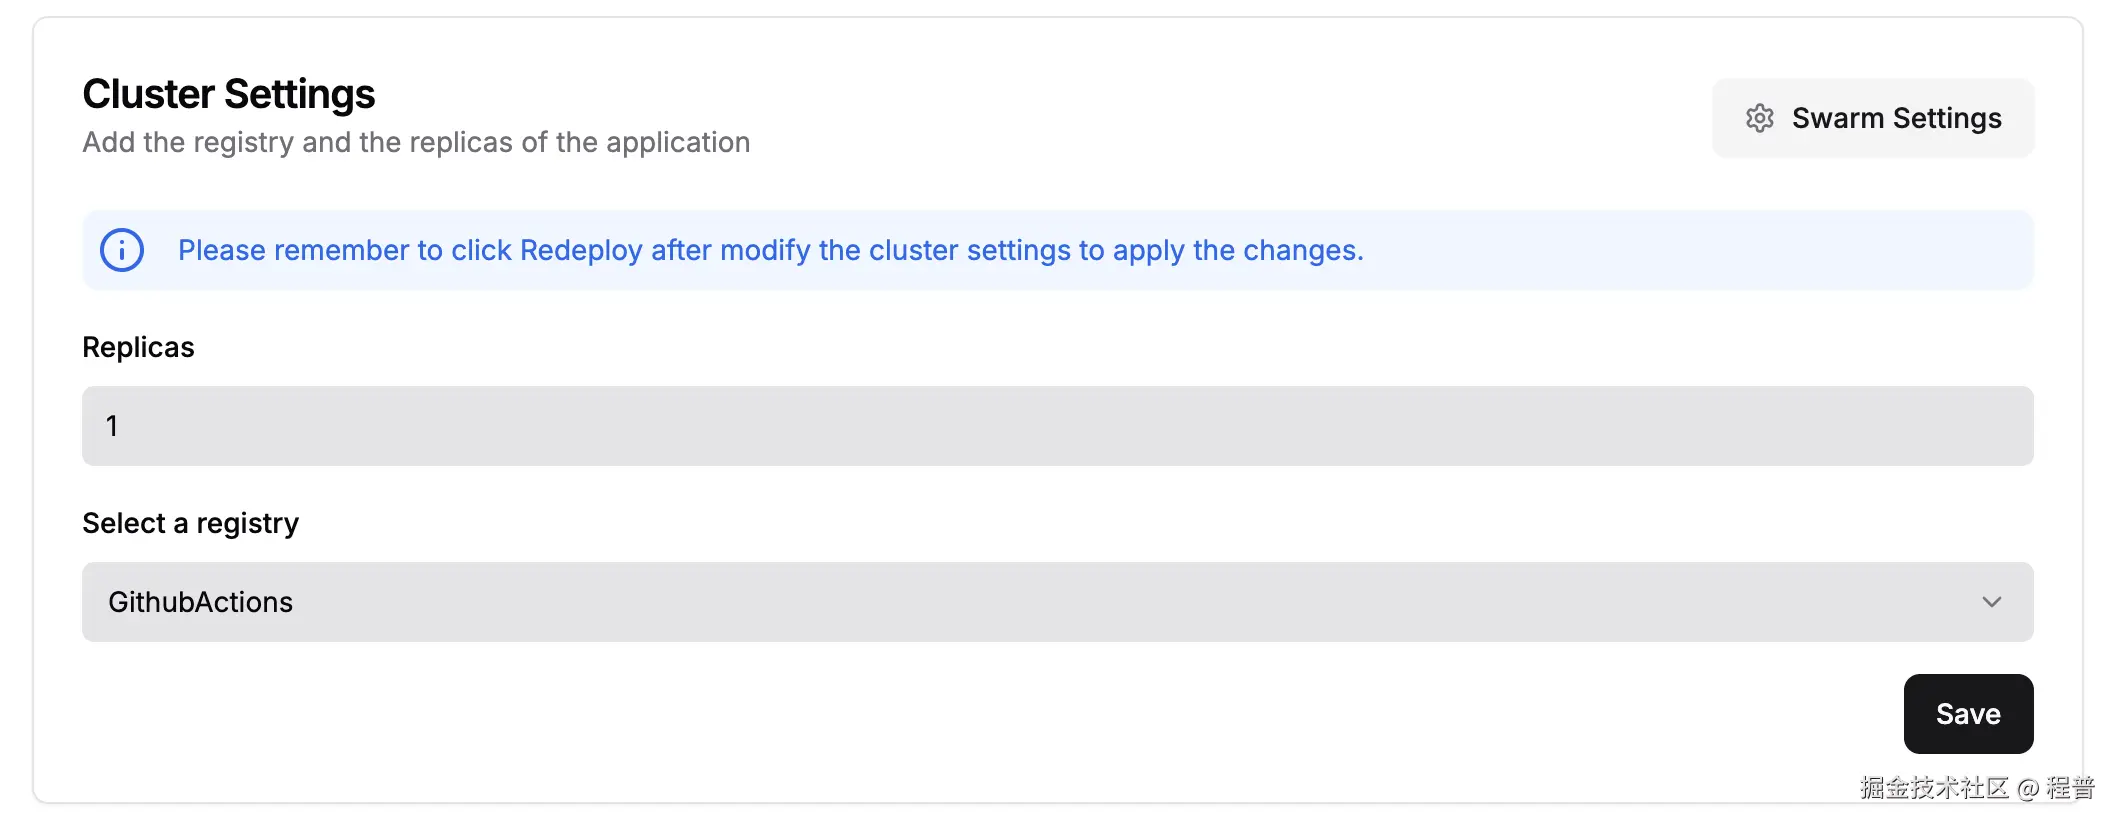Click the Swarm Settings button
The height and width of the screenshot is (824, 2118).
tap(1872, 118)
